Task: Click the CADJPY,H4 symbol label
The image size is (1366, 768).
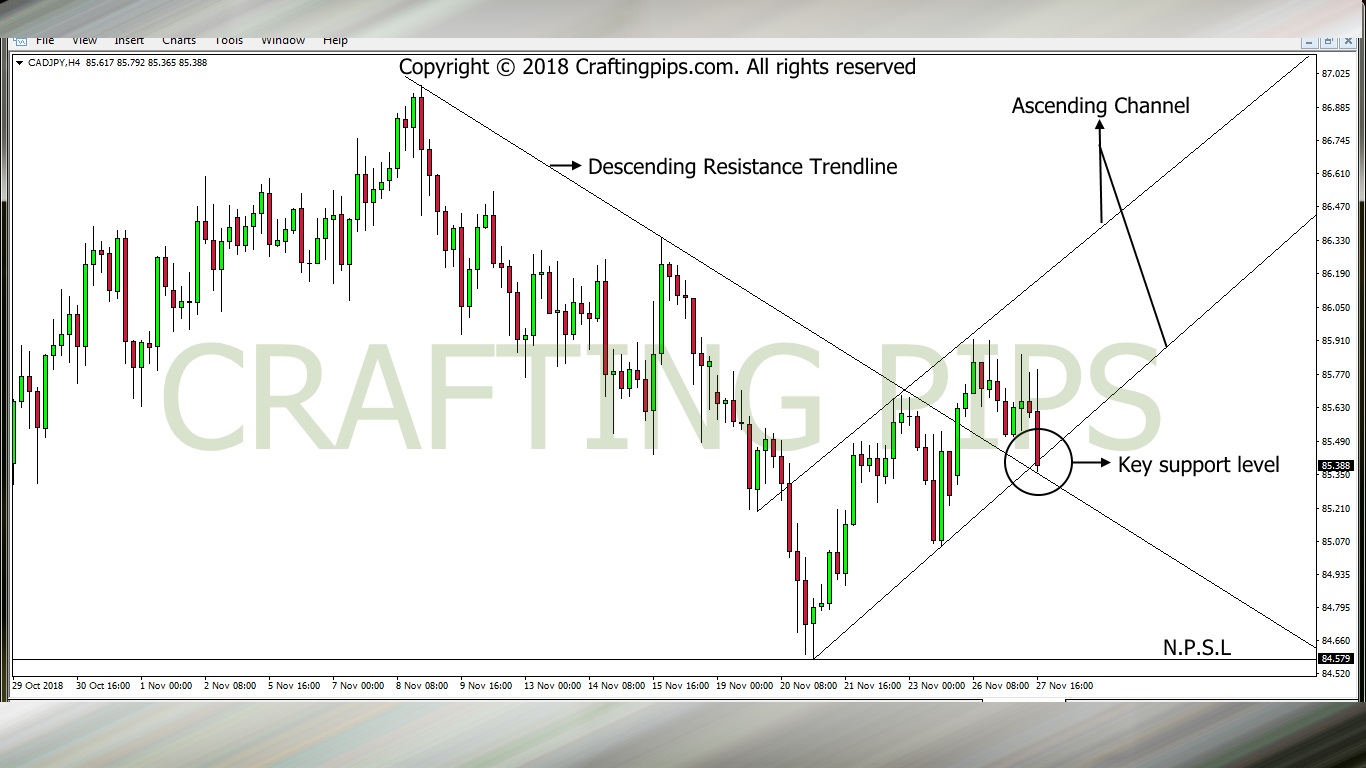Action: 53,62
